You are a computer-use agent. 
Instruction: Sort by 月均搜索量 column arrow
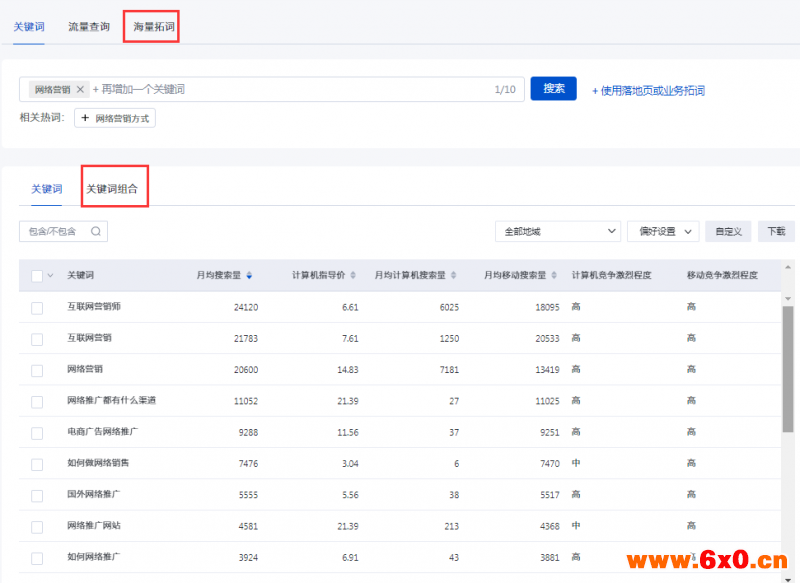click(x=249, y=275)
